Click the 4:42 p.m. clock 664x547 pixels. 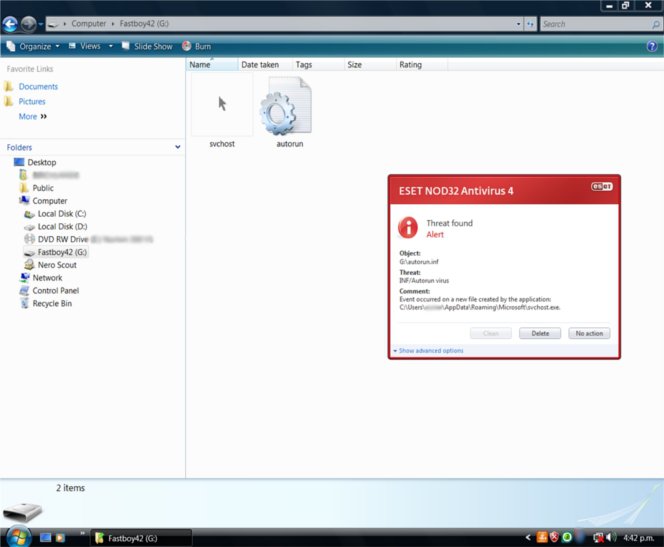pos(639,538)
